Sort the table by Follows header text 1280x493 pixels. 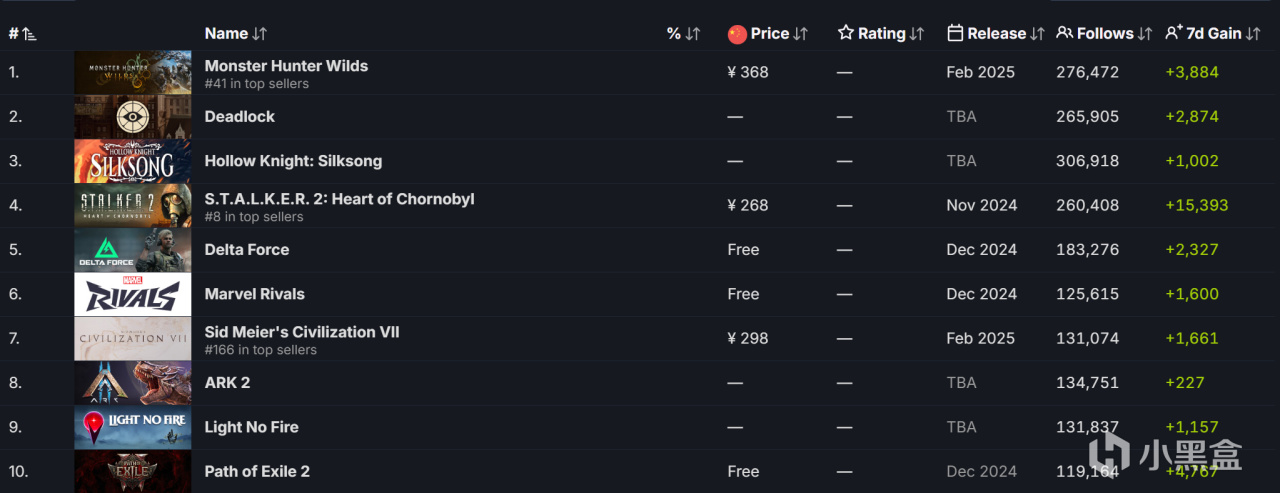pyautogui.click(x=1105, y=34)
